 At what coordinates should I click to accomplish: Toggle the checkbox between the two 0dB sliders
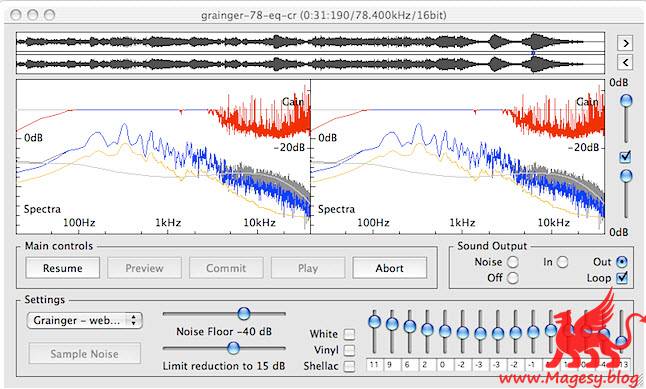pos(625,157)
